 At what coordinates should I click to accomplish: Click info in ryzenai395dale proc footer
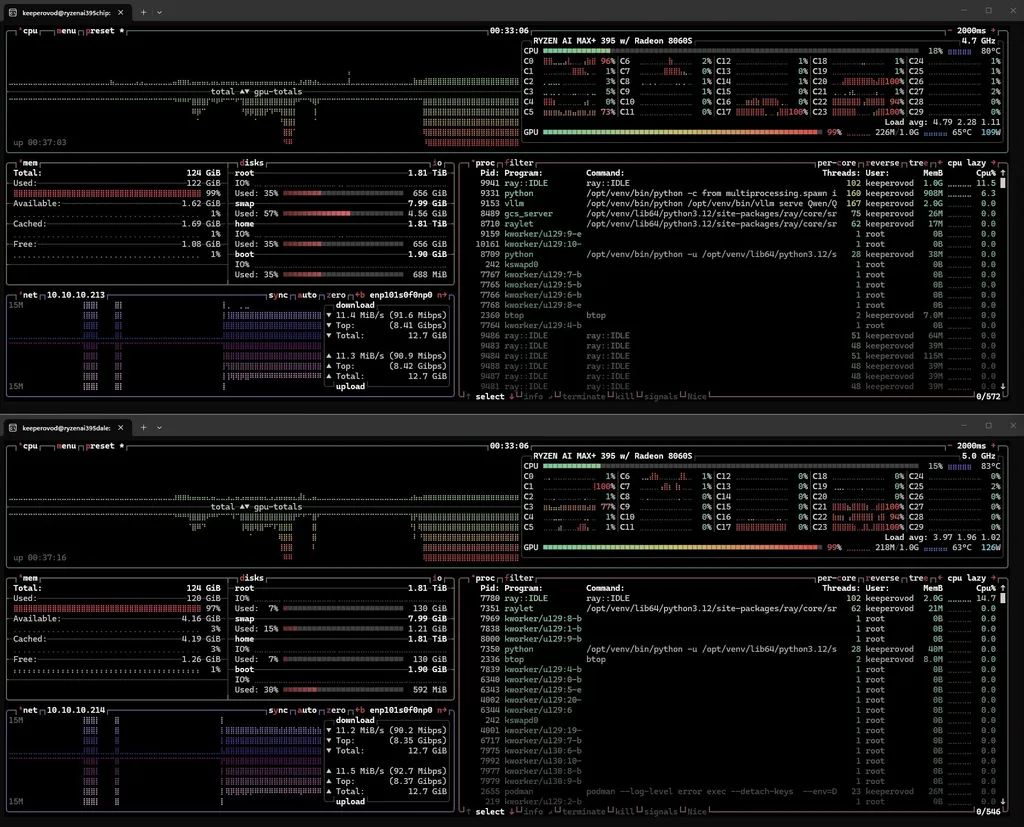click(533, 811)
